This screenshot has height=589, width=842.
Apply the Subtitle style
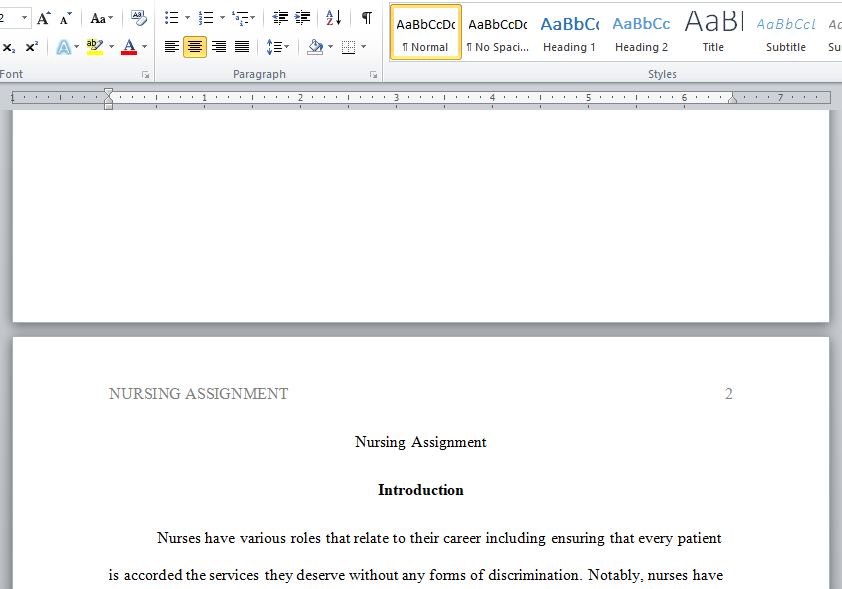[786, 32]
